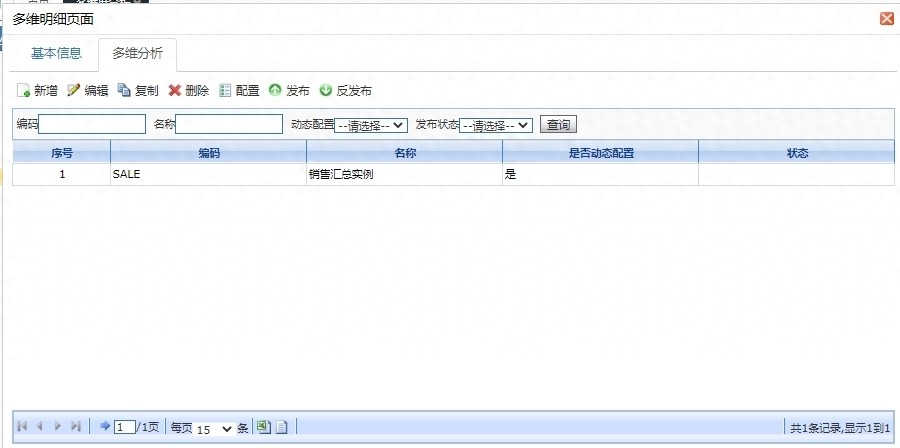Click row number 1 cell
900x448 pixels.
[x=62, y=175]
